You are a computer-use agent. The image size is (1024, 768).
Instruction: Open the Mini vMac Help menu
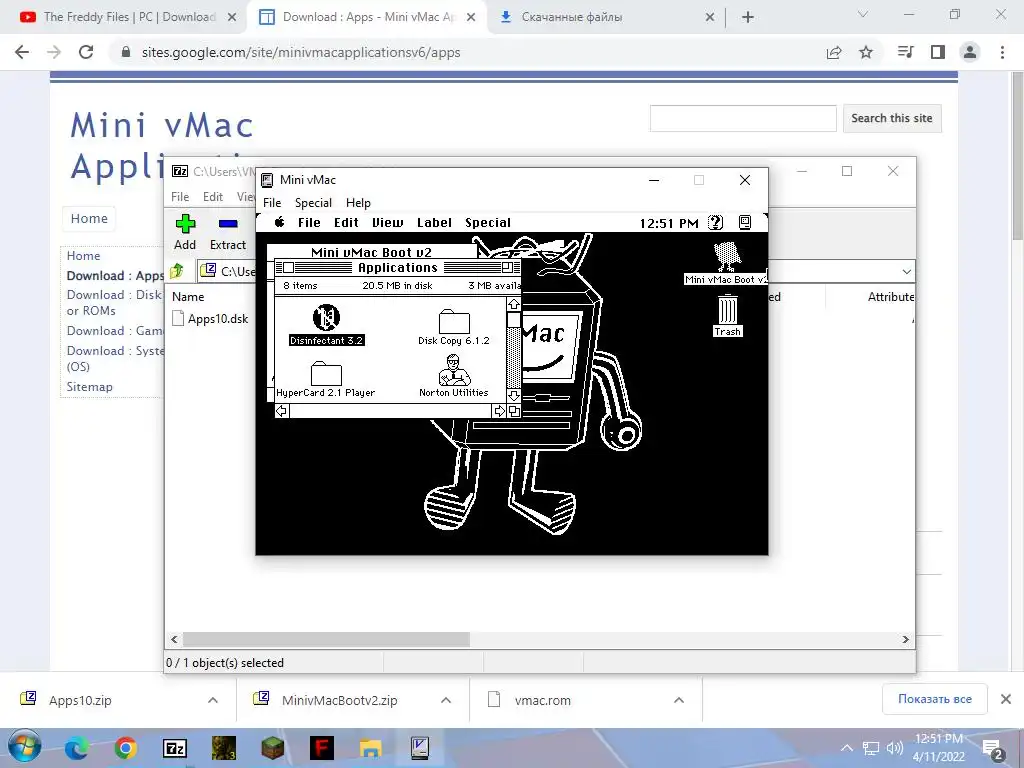coord(358,202)
